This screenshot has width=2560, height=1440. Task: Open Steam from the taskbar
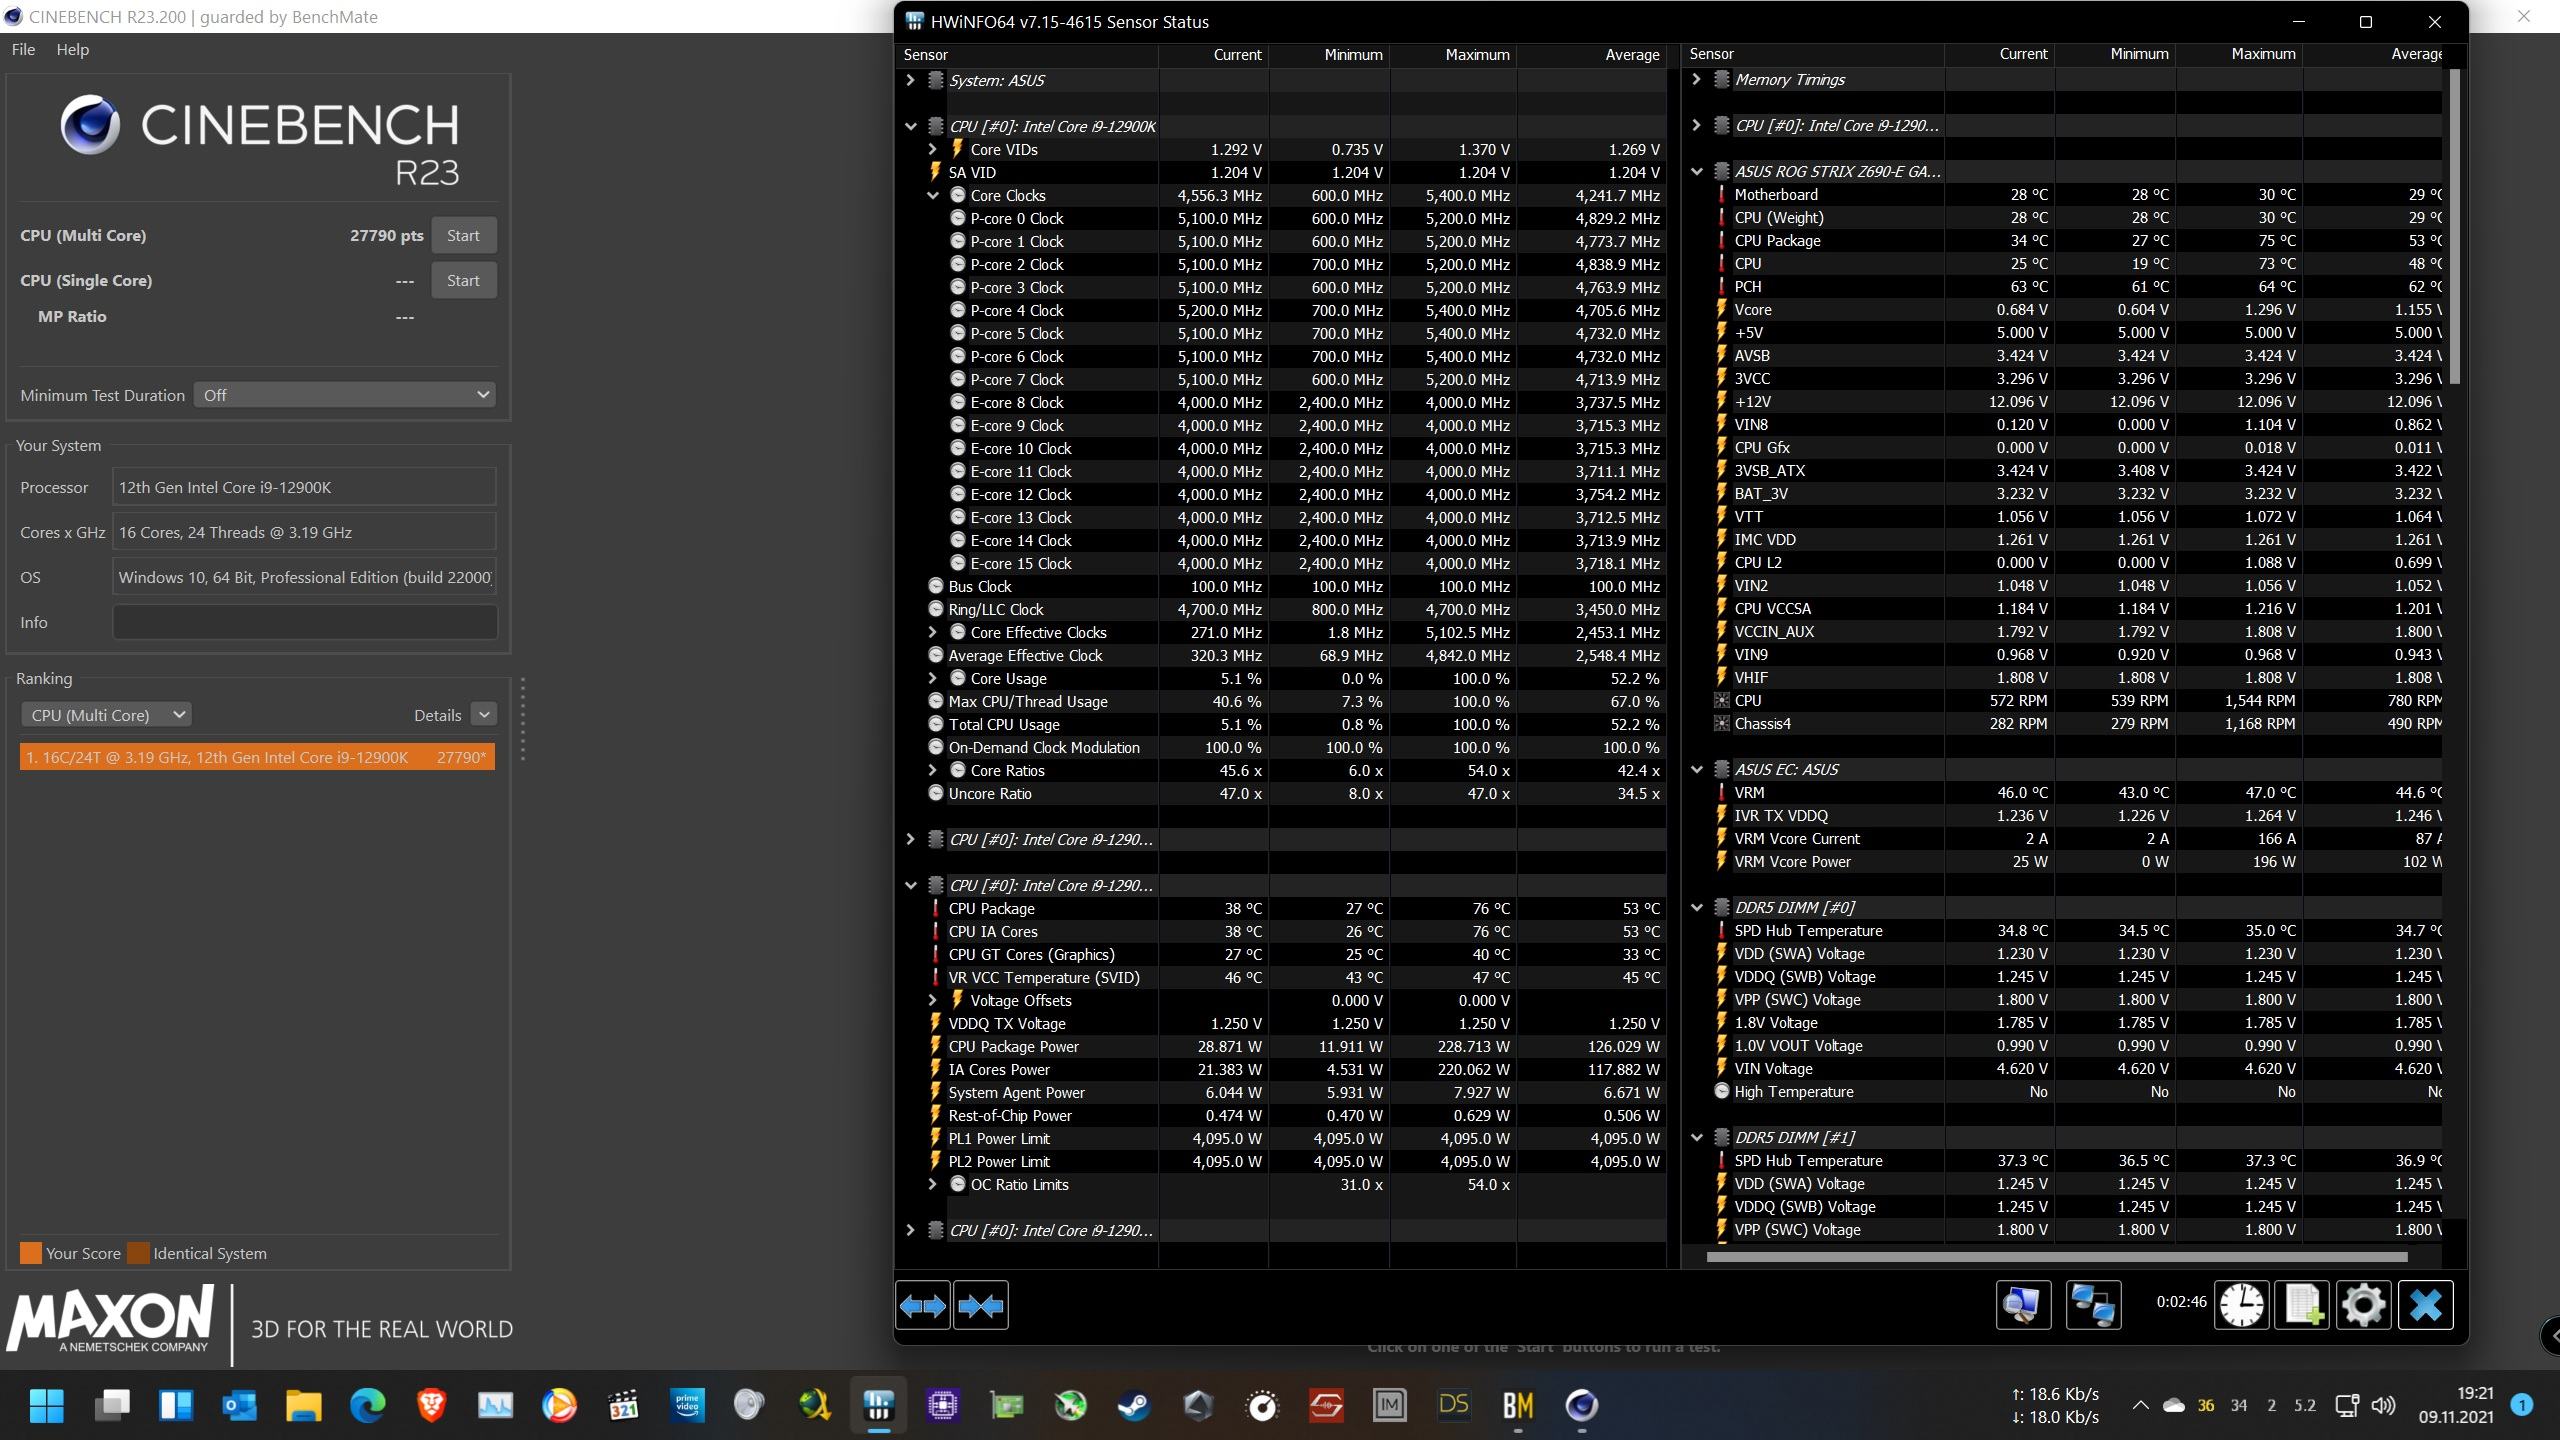tap(1133, 1406)
